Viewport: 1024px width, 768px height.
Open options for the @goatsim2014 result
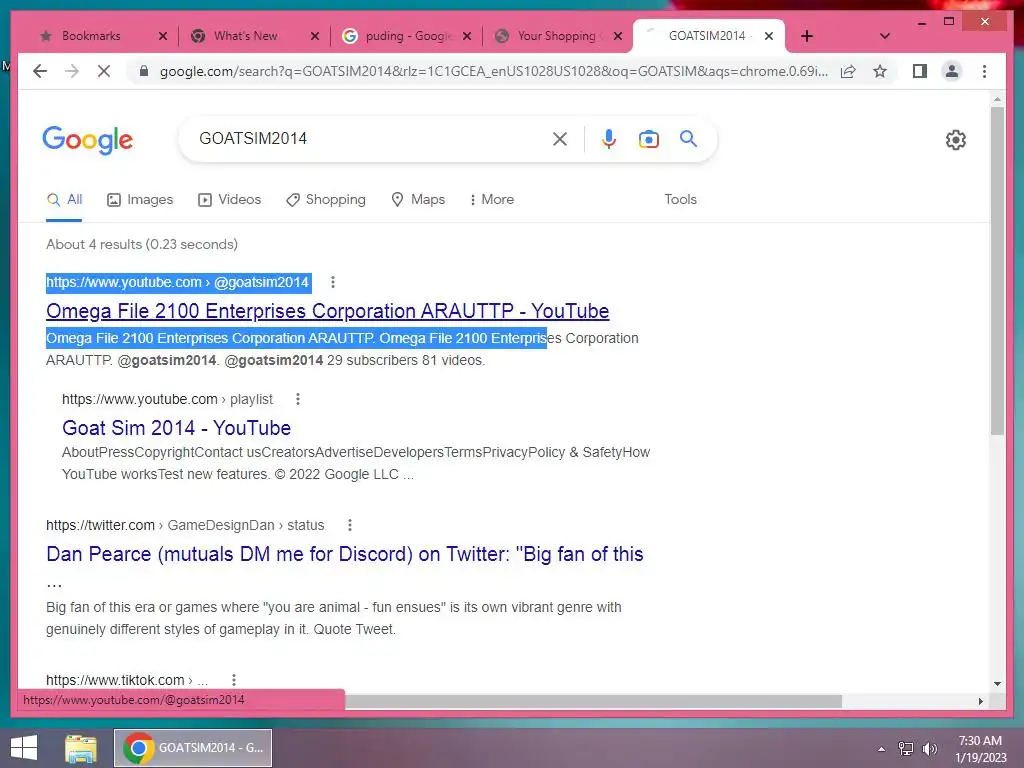coord(333,282)
